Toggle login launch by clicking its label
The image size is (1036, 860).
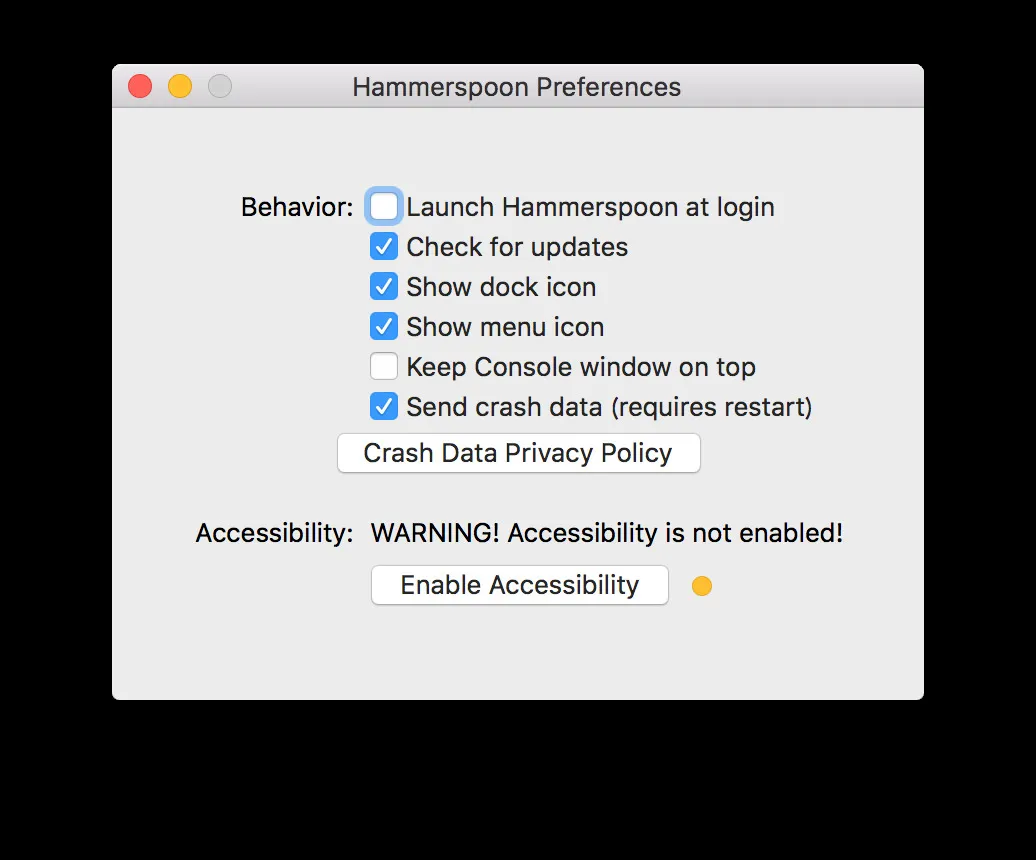coord(590,207)
